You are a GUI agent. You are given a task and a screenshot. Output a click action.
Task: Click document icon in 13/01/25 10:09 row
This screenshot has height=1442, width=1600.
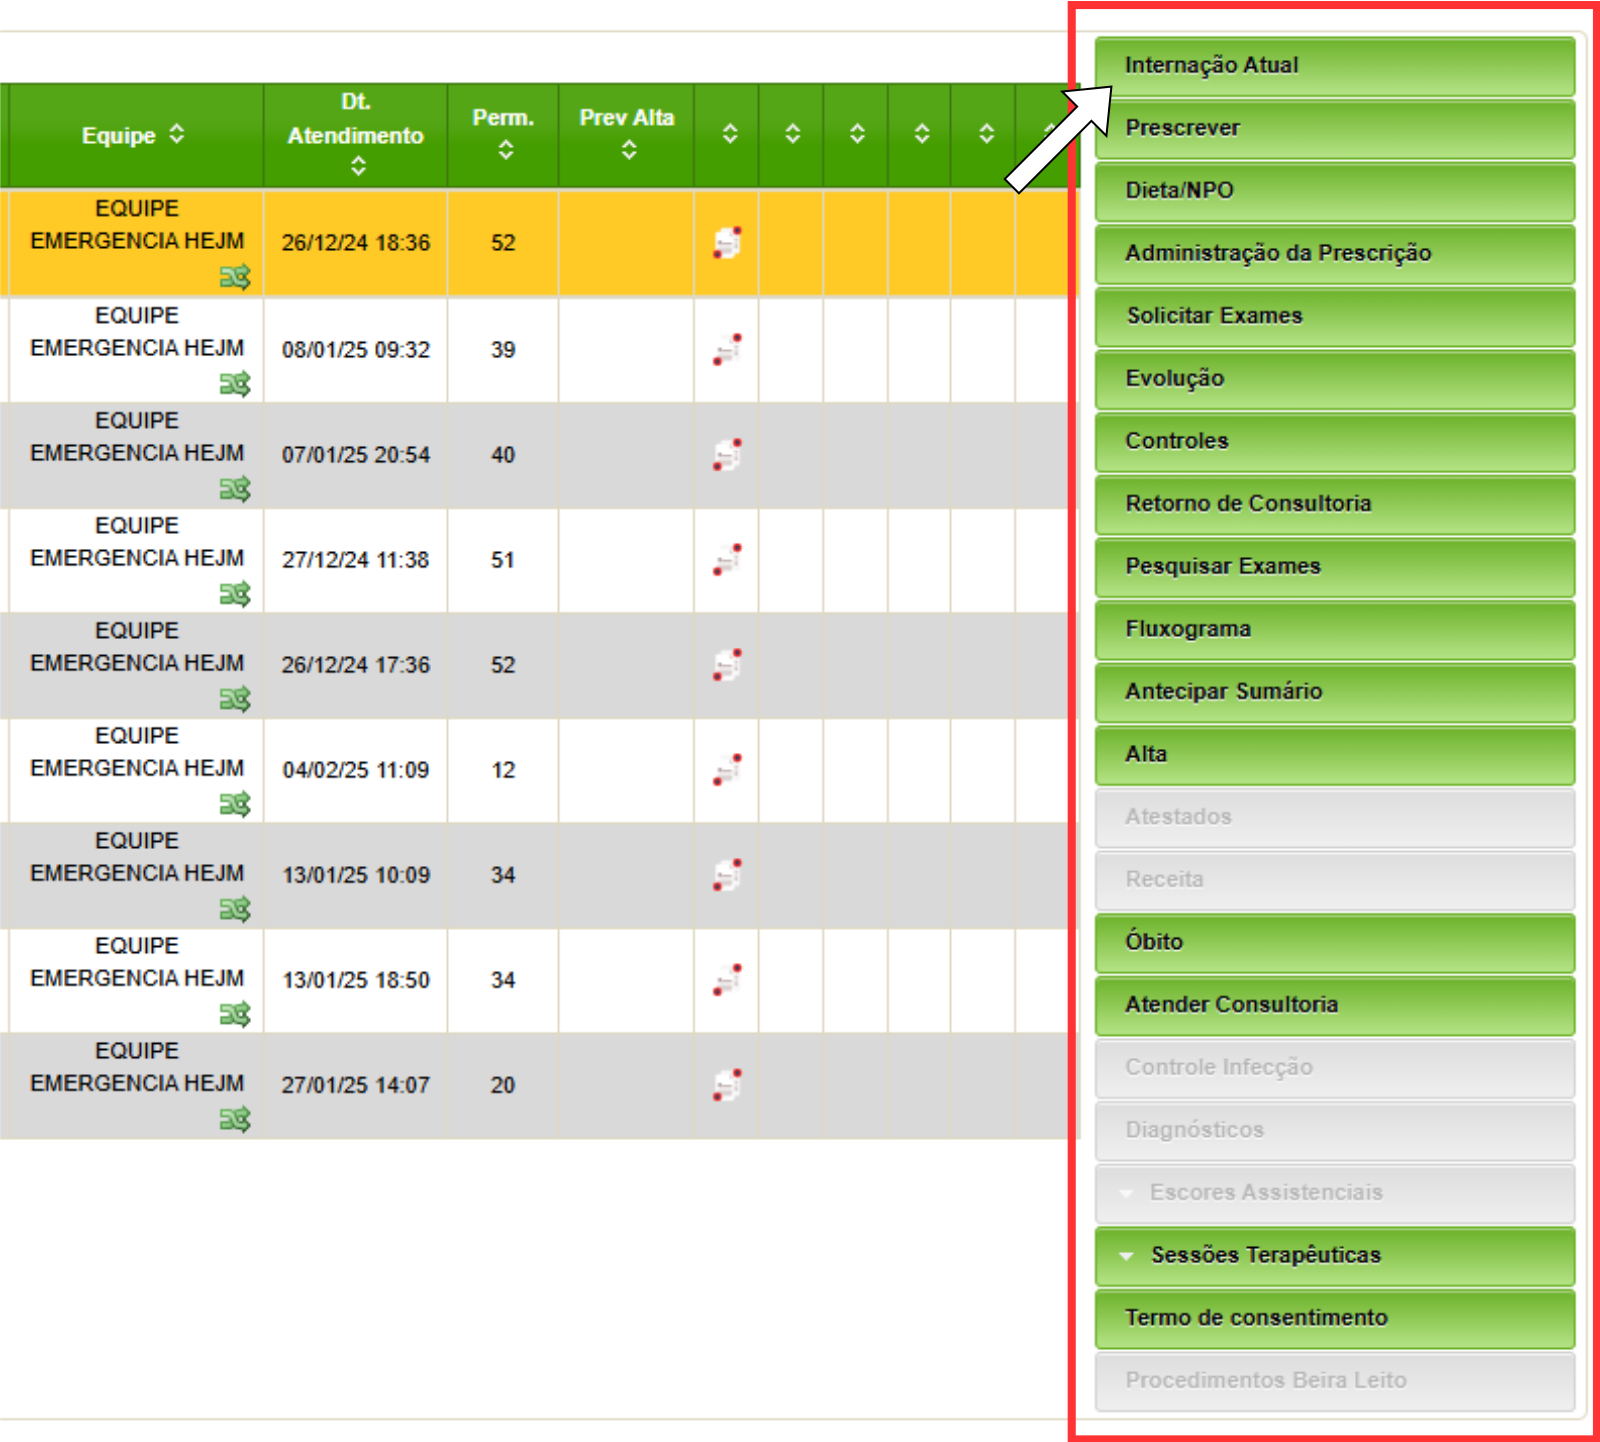point(727,875)
